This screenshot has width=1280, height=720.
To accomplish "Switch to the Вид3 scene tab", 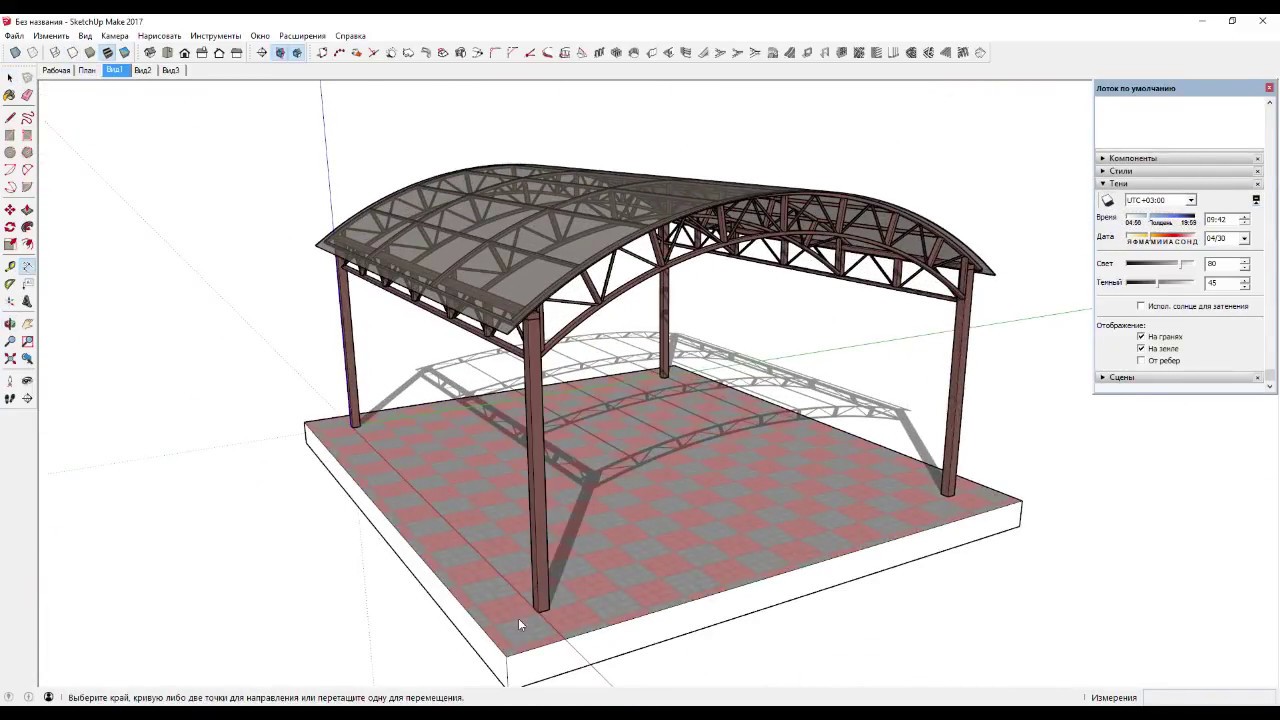I will click(171, 70).
